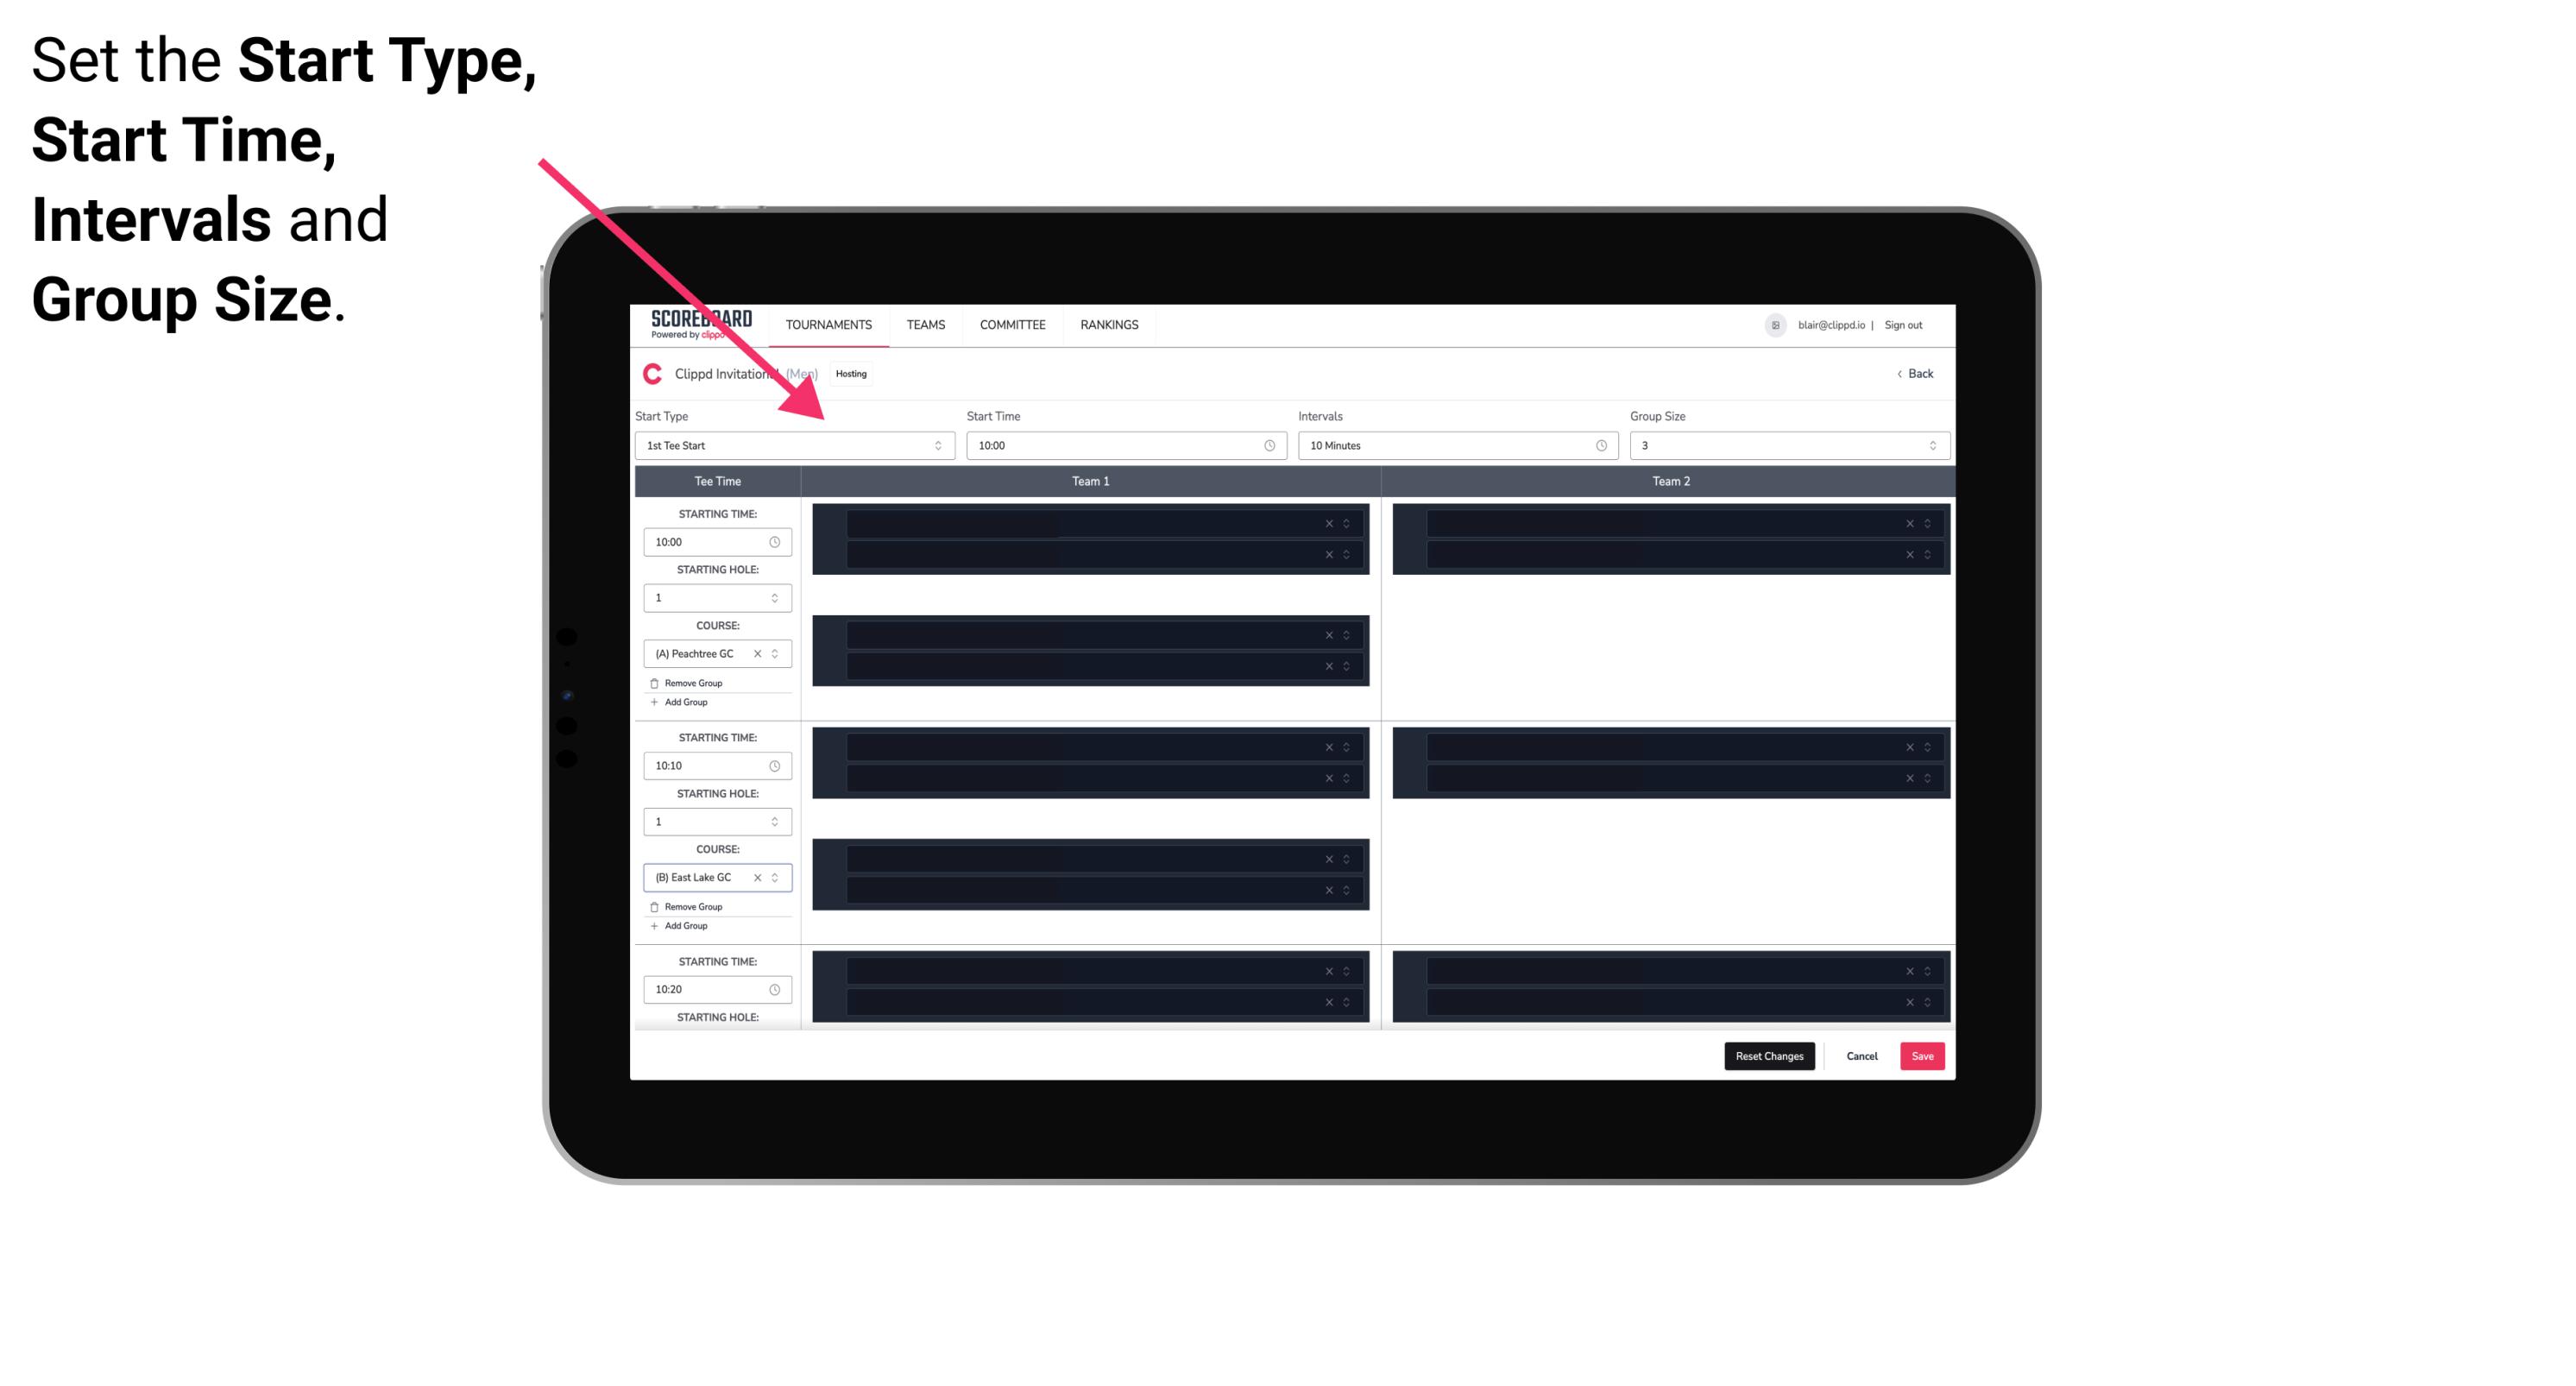The width and height of the screenshot is (2576, 1386).
Task: Click the Tournaments navigation icon
Action: coord(829,324)
